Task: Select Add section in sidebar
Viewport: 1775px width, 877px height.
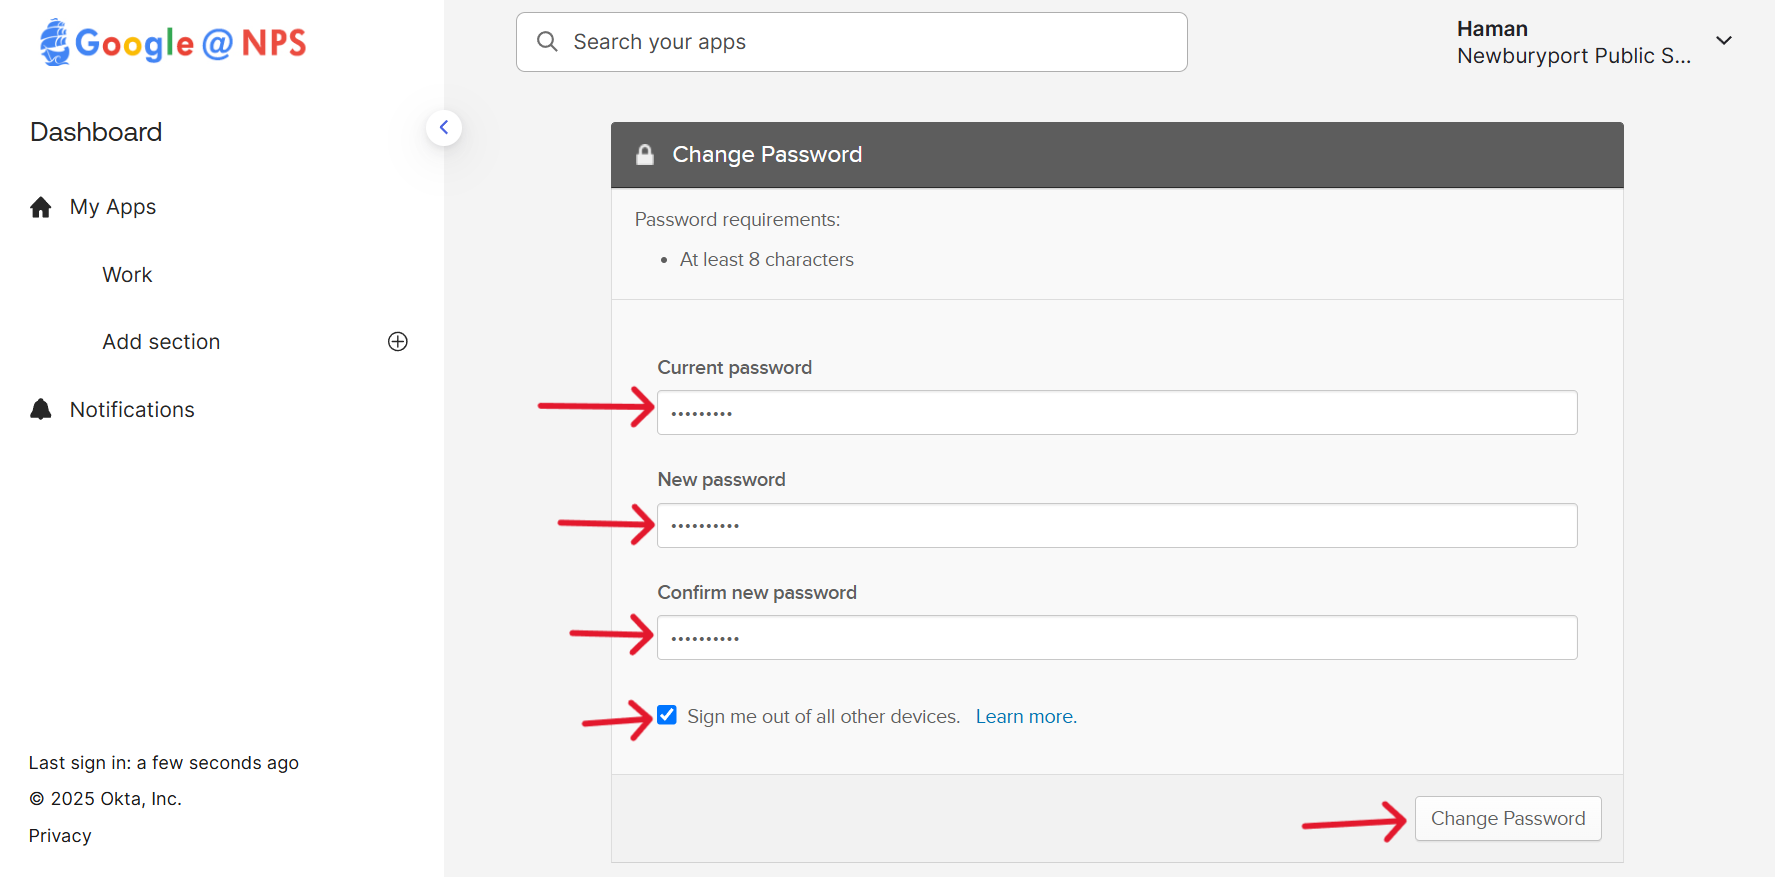Action: tap(161, 342)
